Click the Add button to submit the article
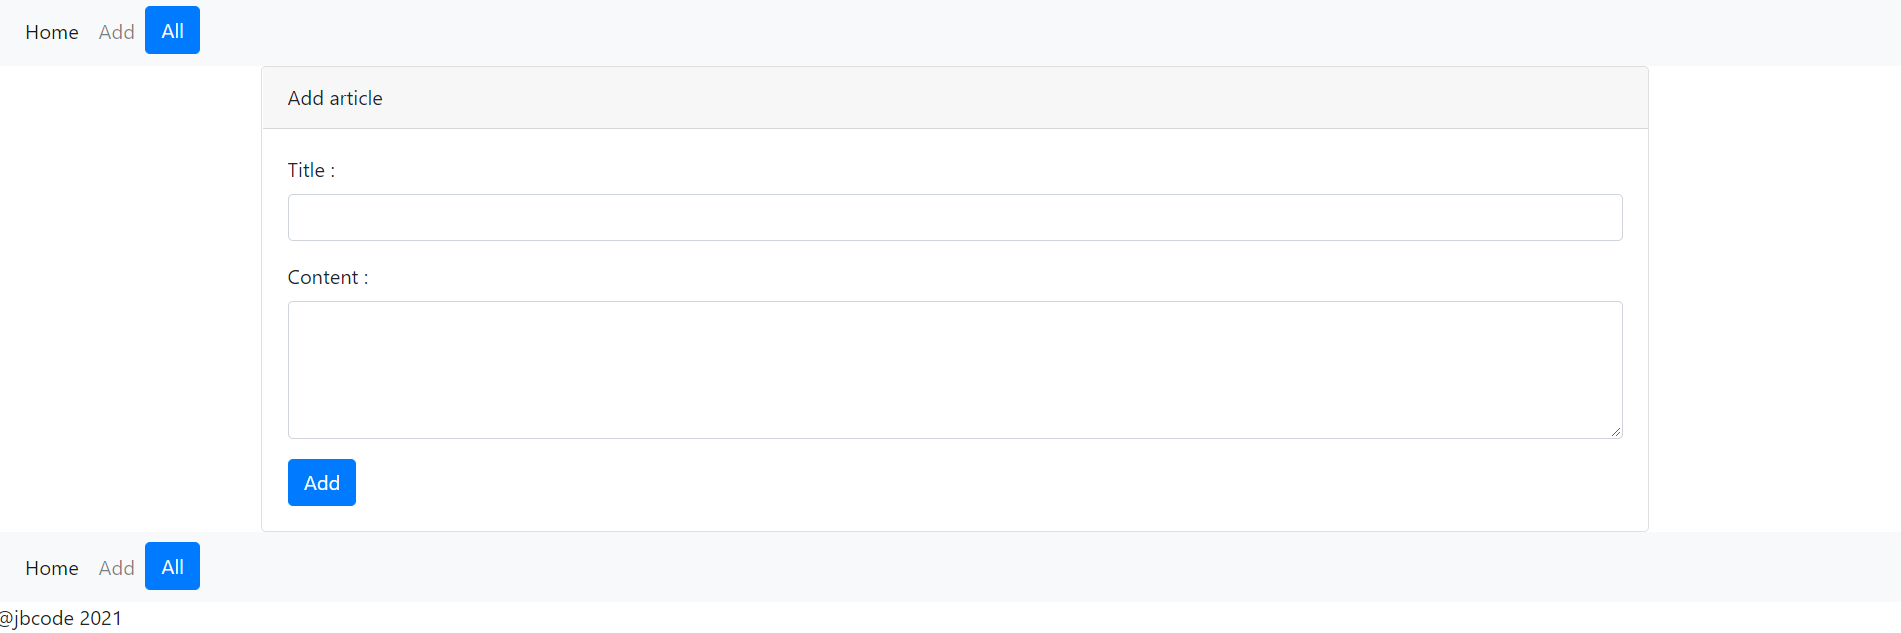 321,482
